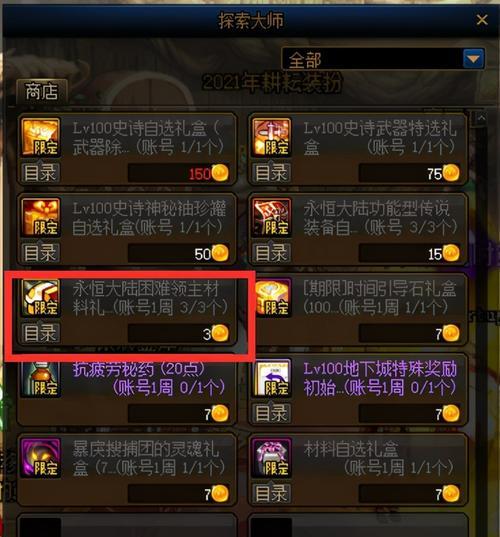Select the 暴戾搜捕团的灵魂礼盒 icon
Image resolution: width=500 pixels, height=537 pixels.
tap(41, 458)
